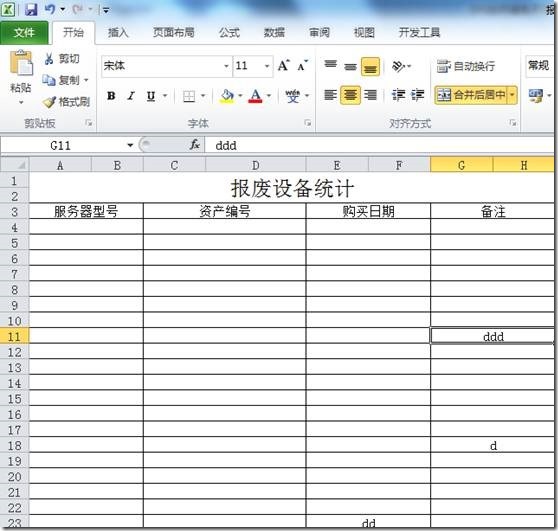This screenshot has height=531, width=558.
Task: Open clipboard group dialog launcher
Action: coord(89,123)
